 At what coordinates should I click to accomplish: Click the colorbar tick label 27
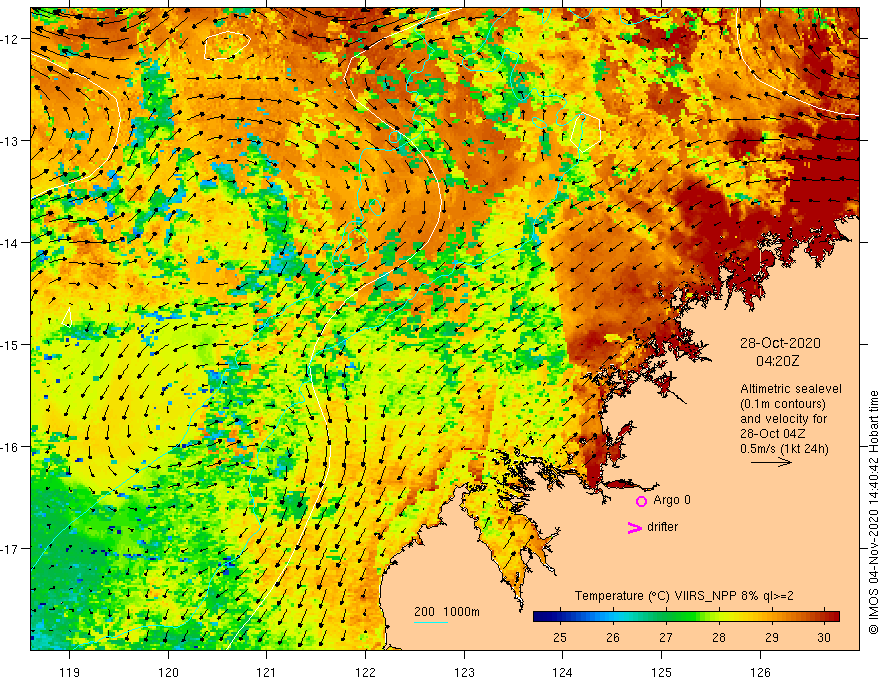(x=666, y=637)
